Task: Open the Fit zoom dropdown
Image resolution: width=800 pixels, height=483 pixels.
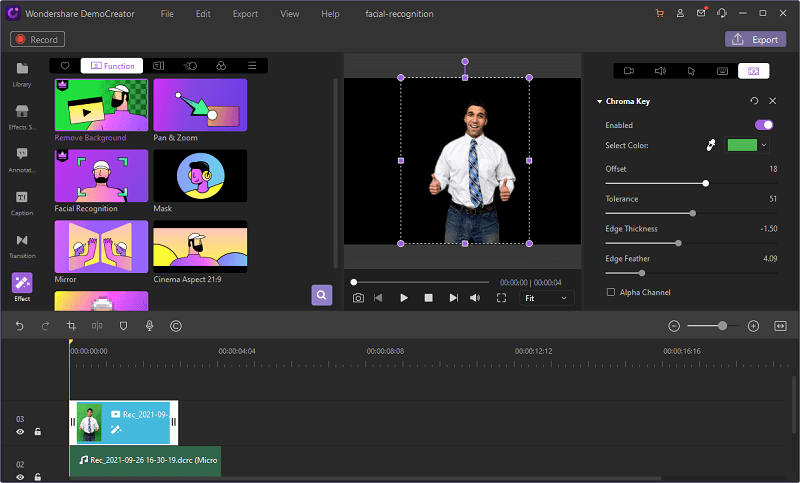Action: pyautogui.click(x=547, y=298)
